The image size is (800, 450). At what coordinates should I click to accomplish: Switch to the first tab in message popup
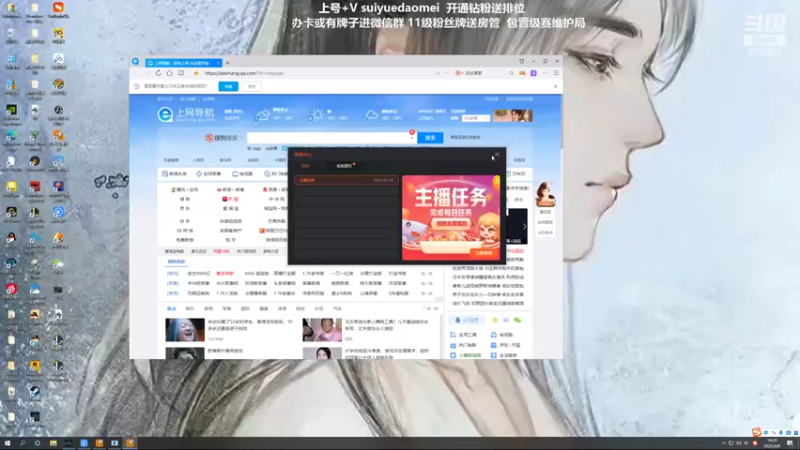[x=305, y=166]
